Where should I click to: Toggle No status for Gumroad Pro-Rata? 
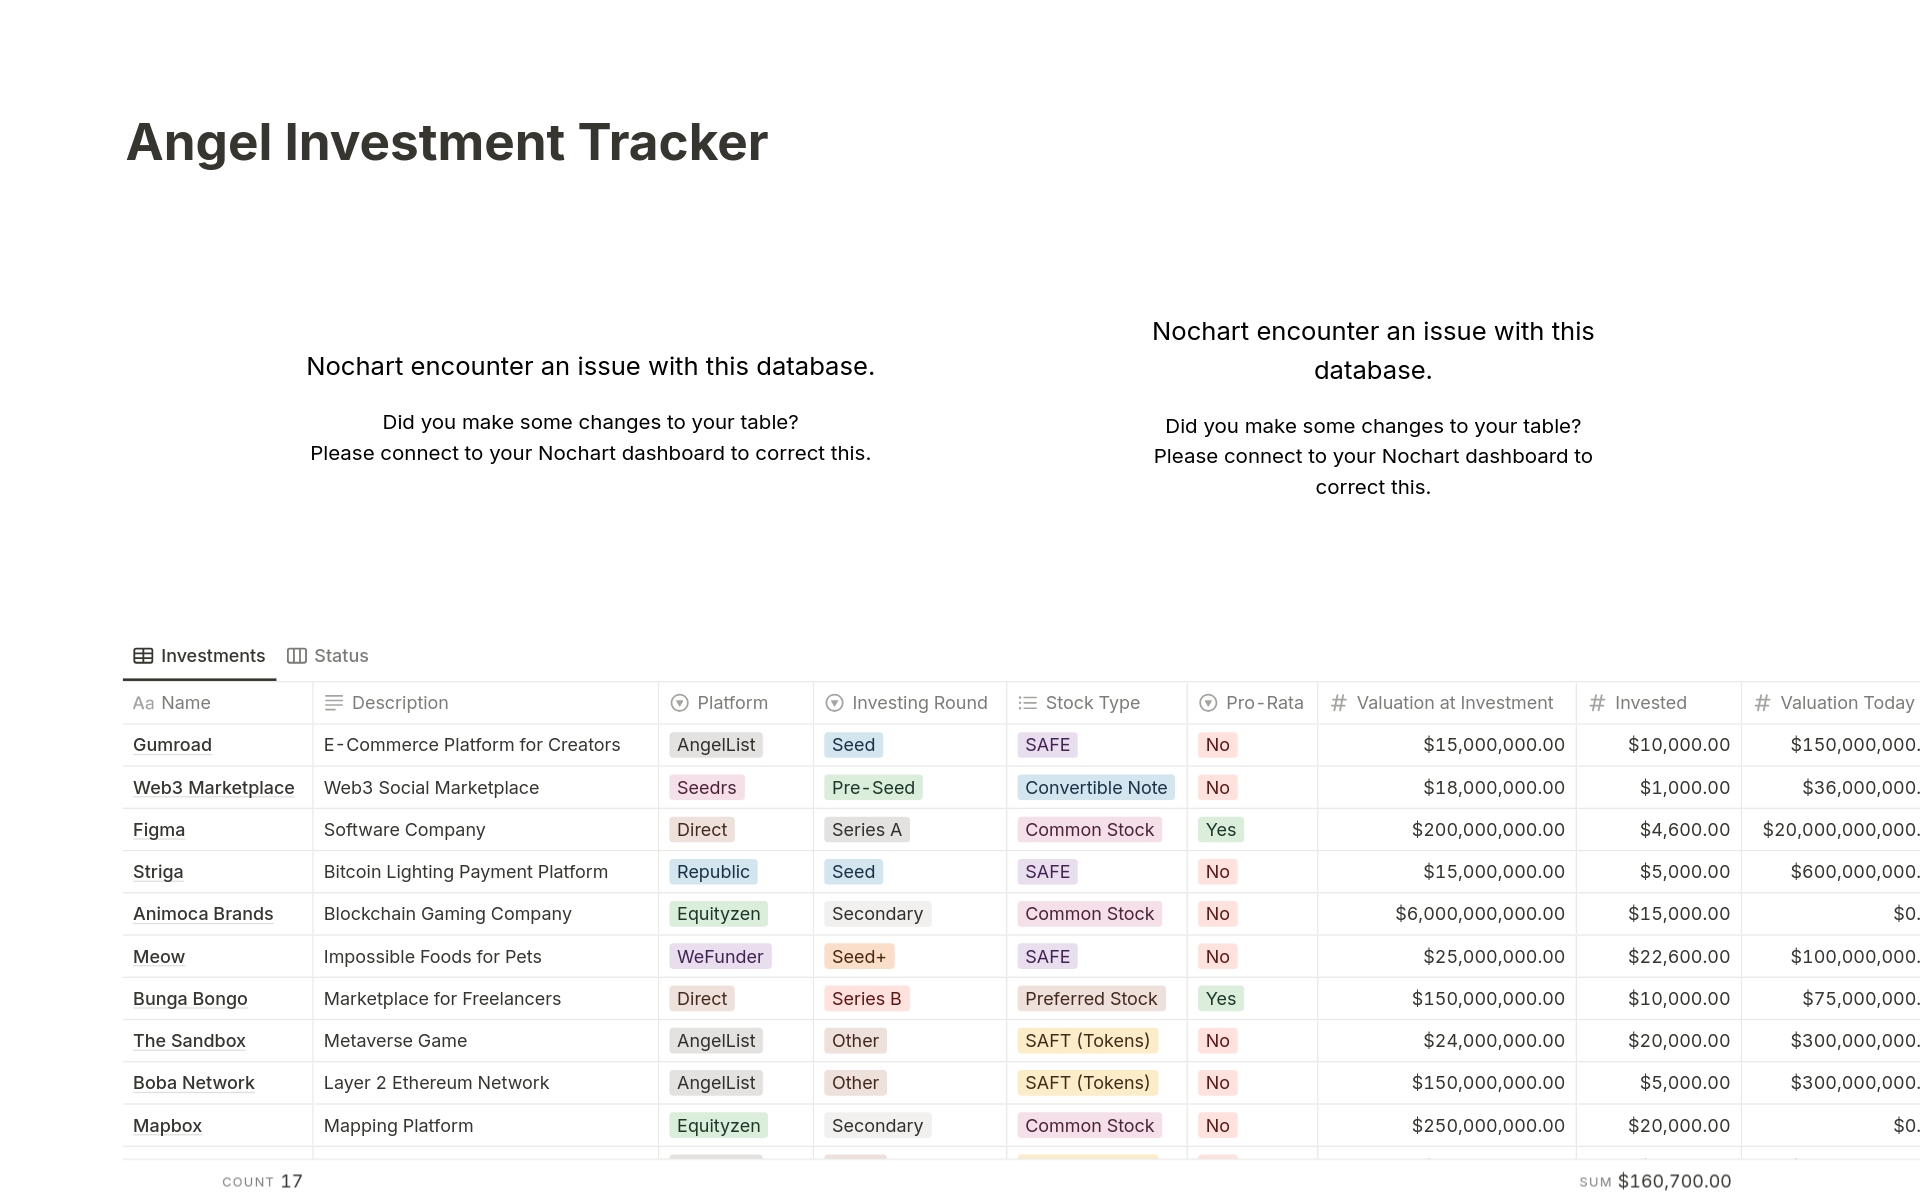pos(1216,743)
